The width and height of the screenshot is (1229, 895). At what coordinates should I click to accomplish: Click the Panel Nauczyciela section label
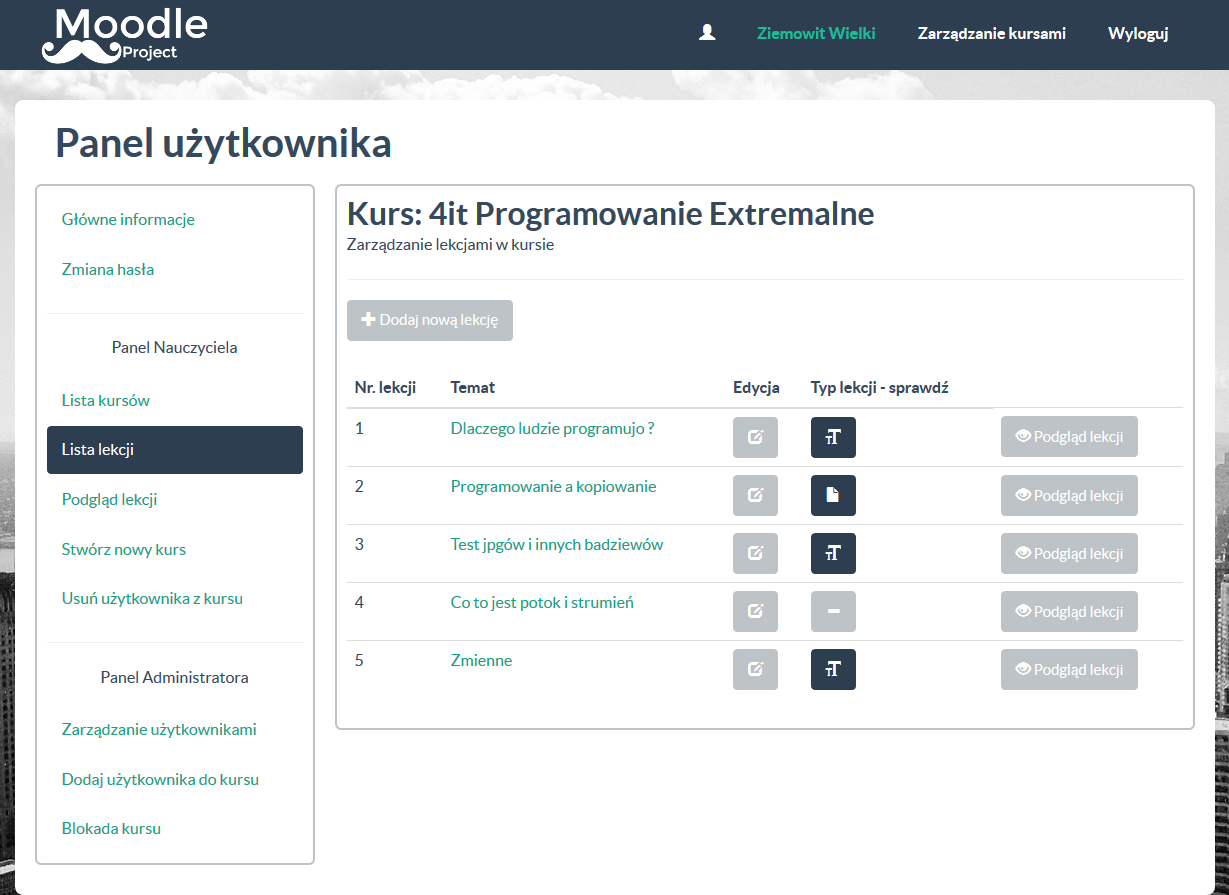(x=175, y=348)
